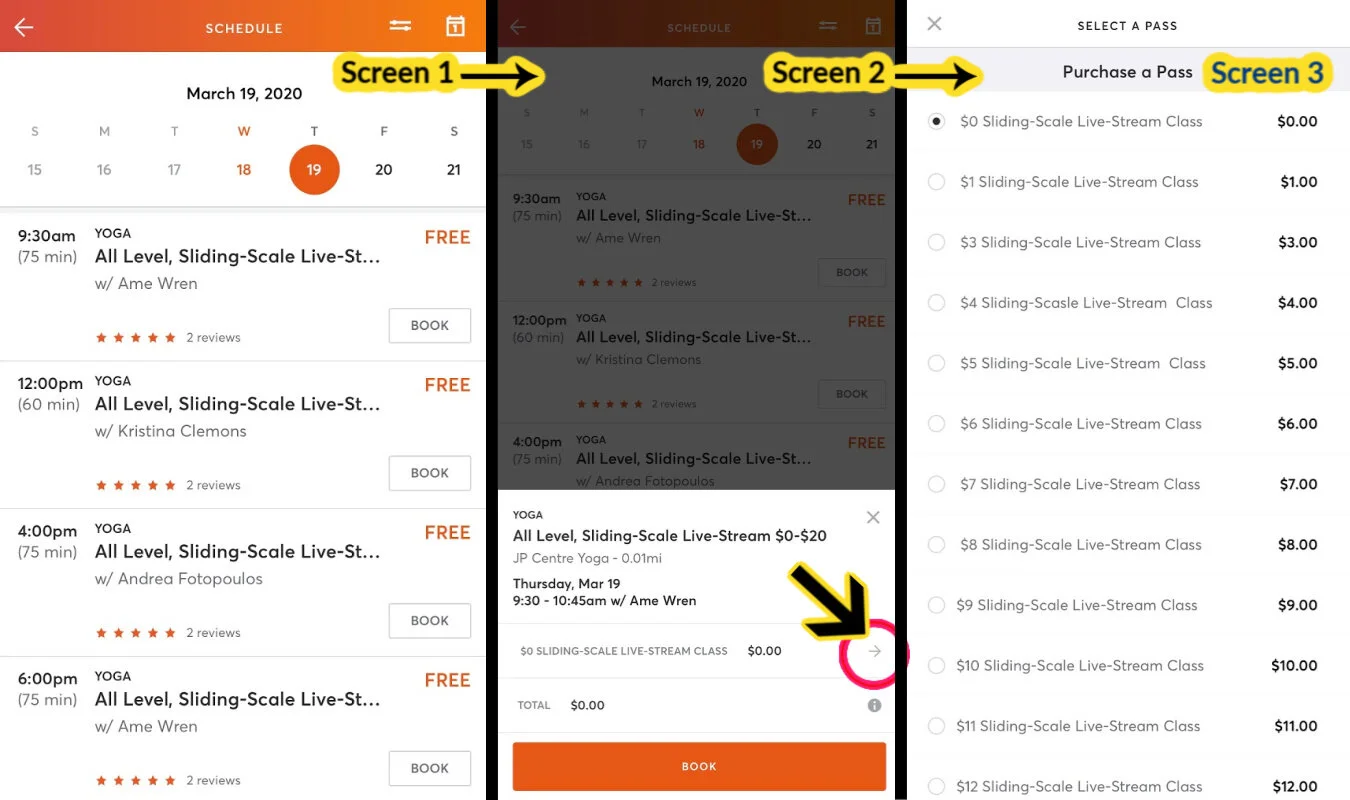Select Sunday 15 in Screen 1 calendar
The image size is (1350, 800).
pyautogui.click(x=35, y=170)
